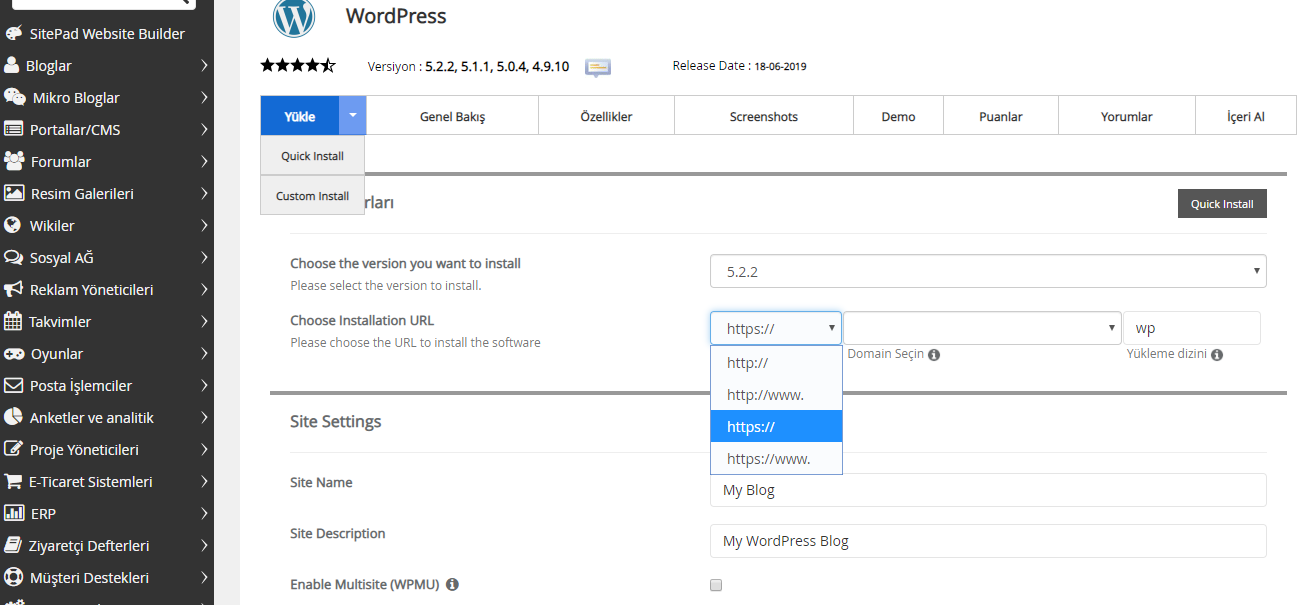Open the domain selection dropdown
Image resolution: width=1313 pixels, height=605 pixels.
982,328
